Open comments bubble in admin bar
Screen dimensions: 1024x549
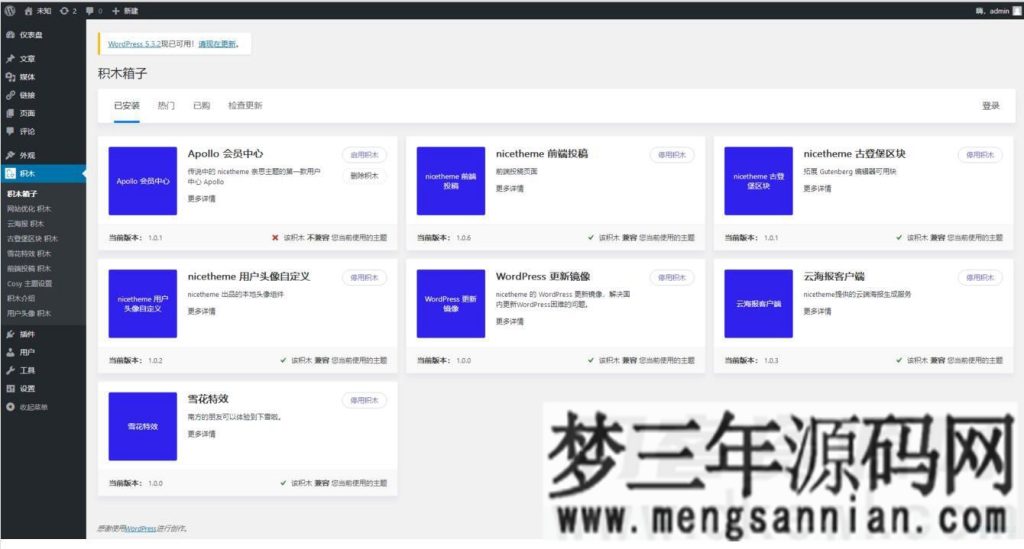coord(89,10)
